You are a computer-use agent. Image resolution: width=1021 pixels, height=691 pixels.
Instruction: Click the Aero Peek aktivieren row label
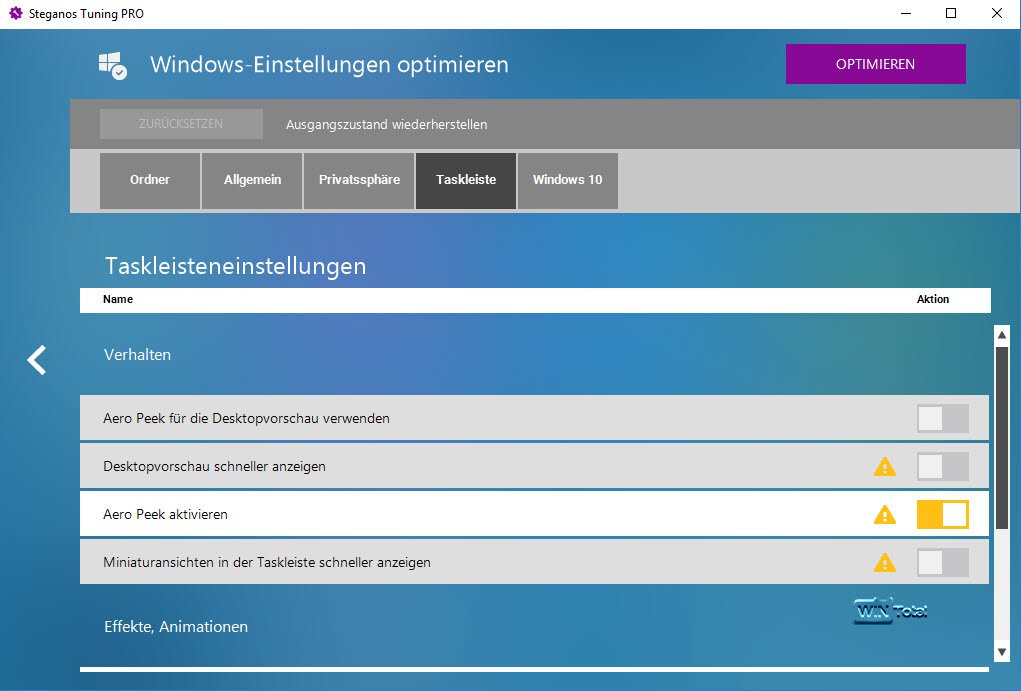[x=165, y=515]
